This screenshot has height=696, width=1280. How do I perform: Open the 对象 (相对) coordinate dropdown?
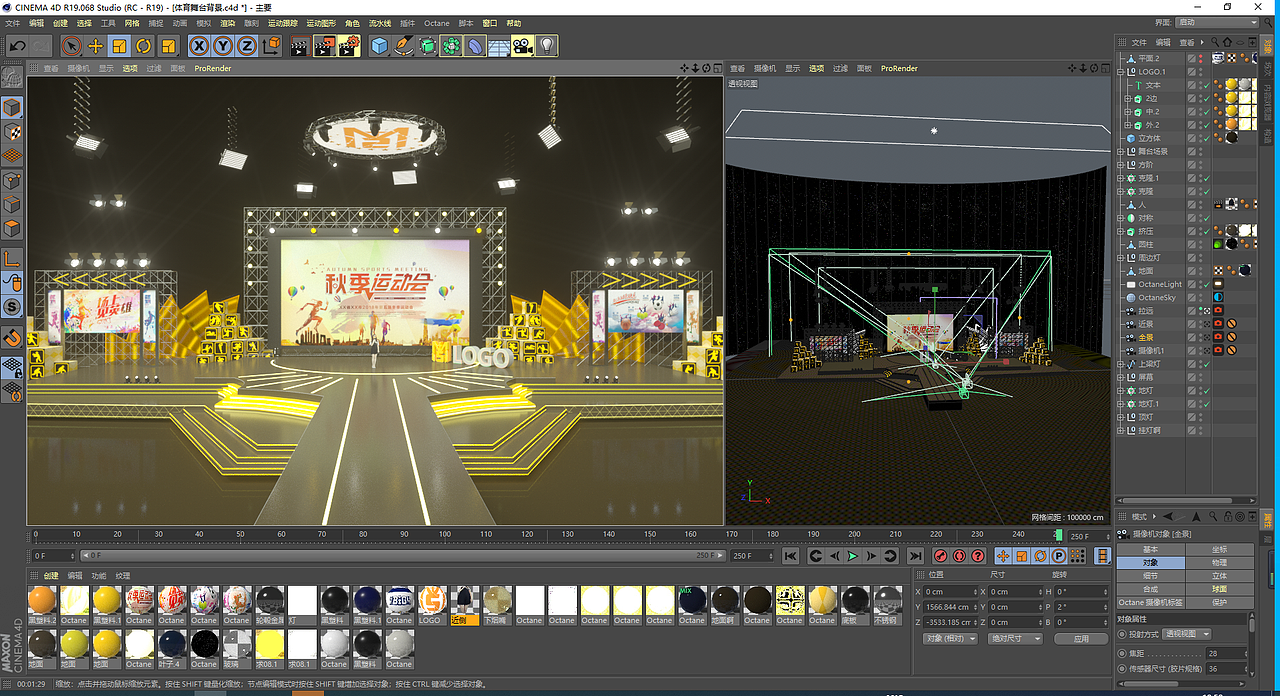tap(948, 638)
